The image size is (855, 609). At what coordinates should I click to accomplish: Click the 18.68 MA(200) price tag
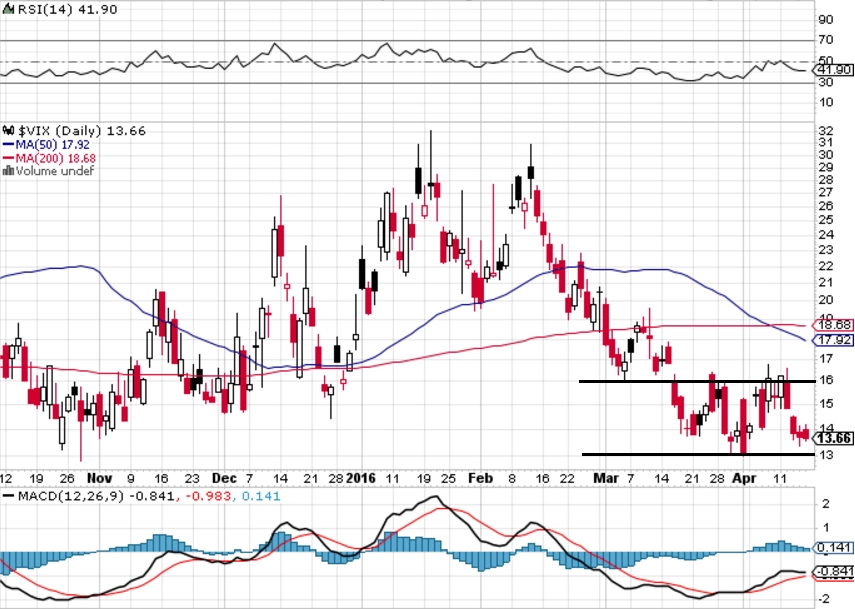pyautogui.click(x=833, y=325)
